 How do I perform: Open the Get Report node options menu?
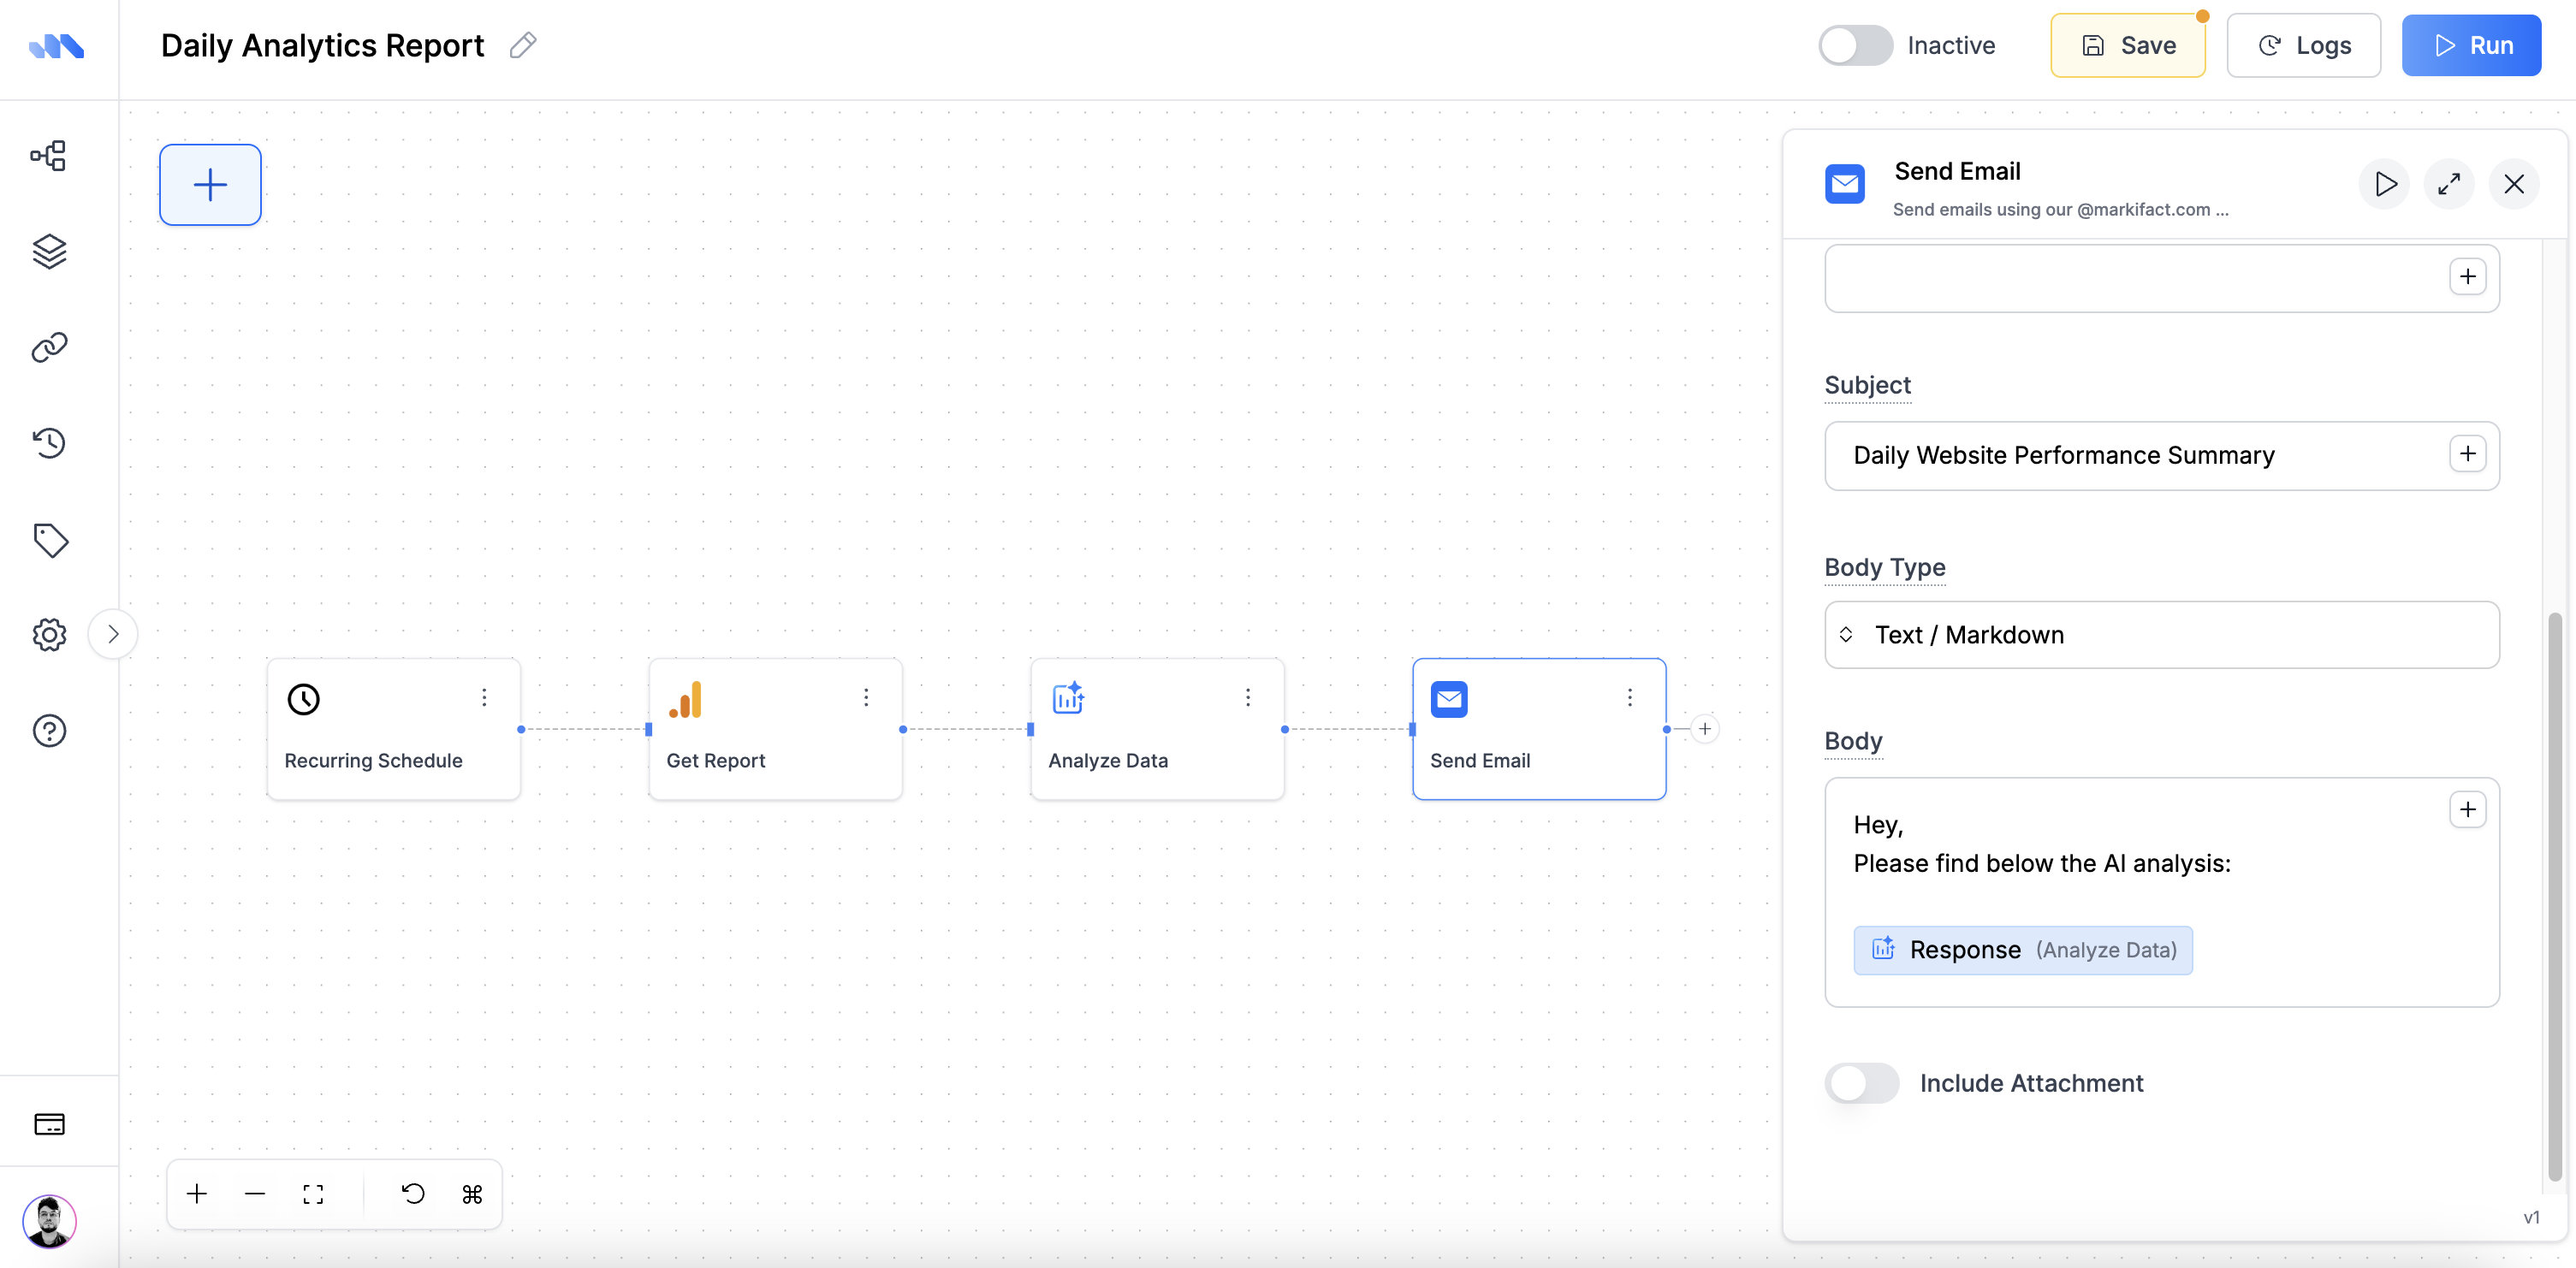(866, 697)
